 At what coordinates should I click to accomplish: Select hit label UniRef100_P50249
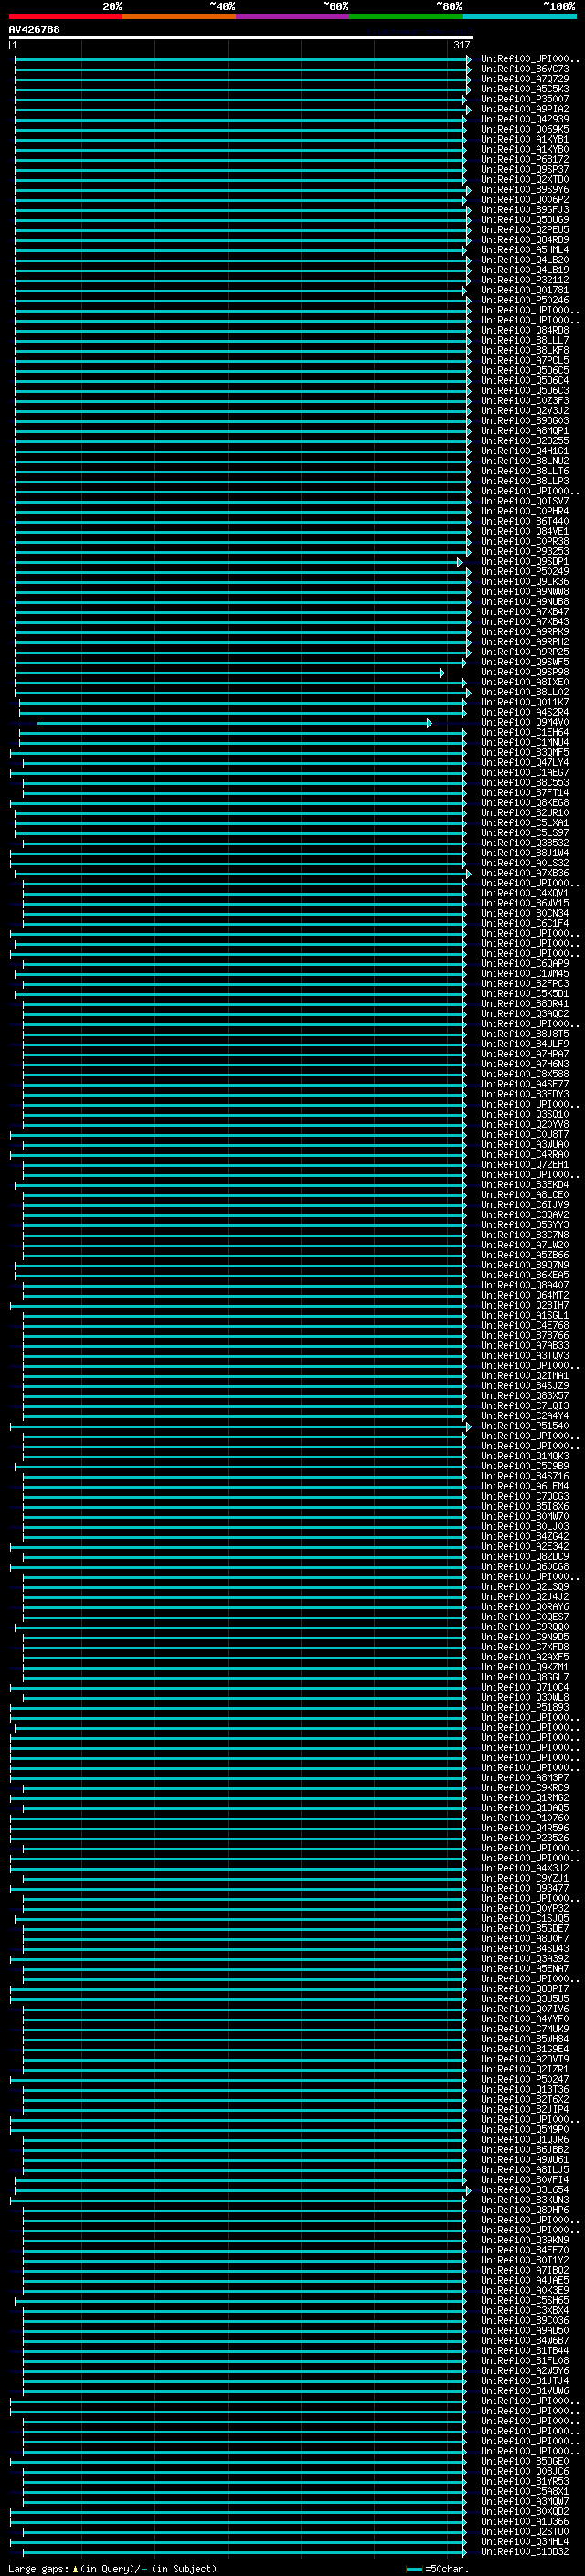point(524,572)
